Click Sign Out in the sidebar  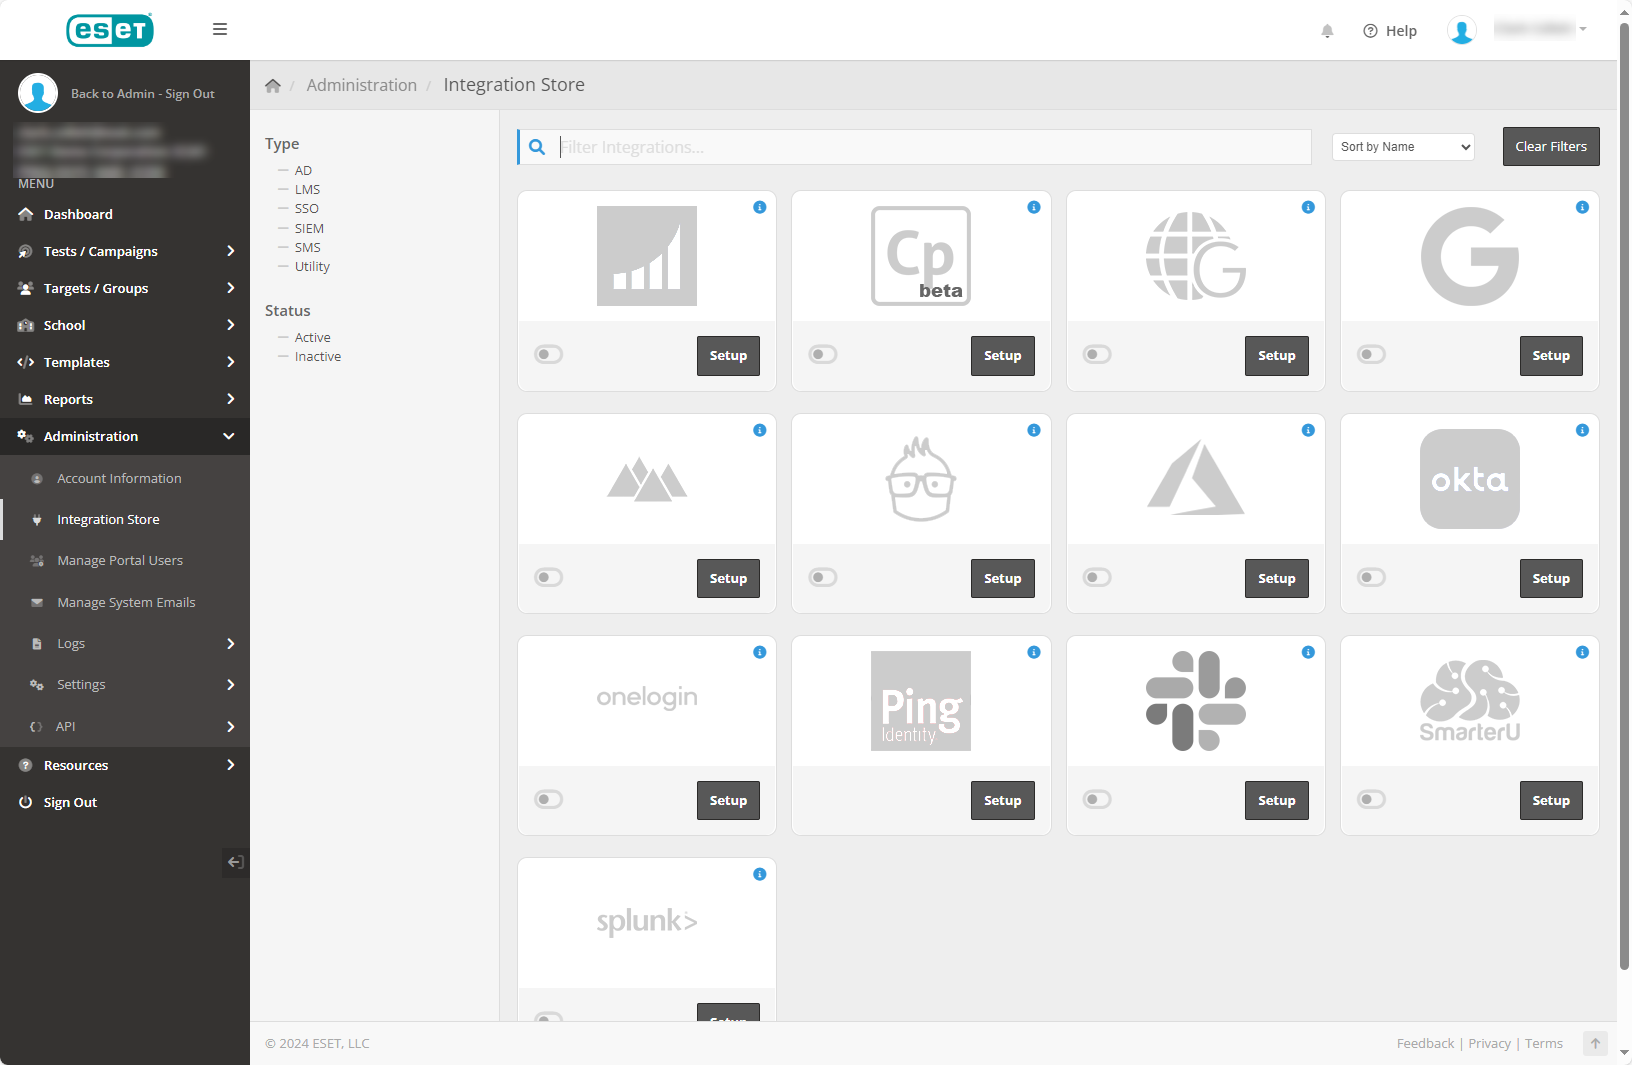(x=70, y=802)
